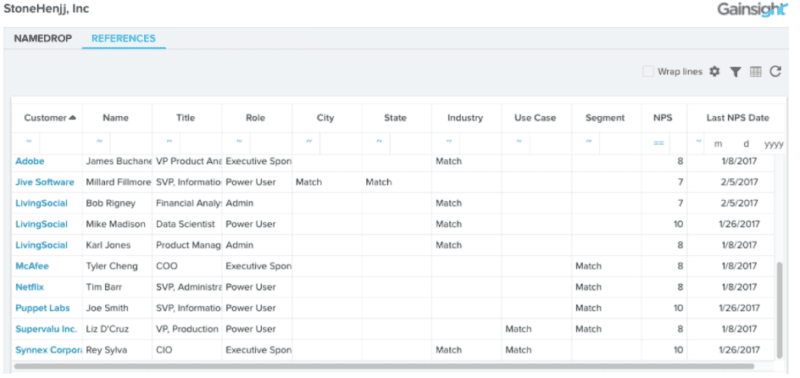This screenshot has height=378, width=800.
Task: Sort by the Name column header
Action: point(115,118)
